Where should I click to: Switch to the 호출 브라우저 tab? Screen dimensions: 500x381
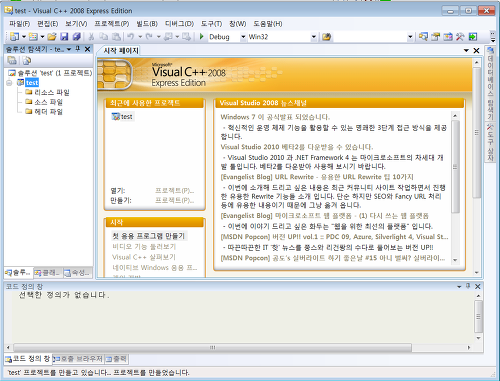pyautogui.click(x=78, y=359)
